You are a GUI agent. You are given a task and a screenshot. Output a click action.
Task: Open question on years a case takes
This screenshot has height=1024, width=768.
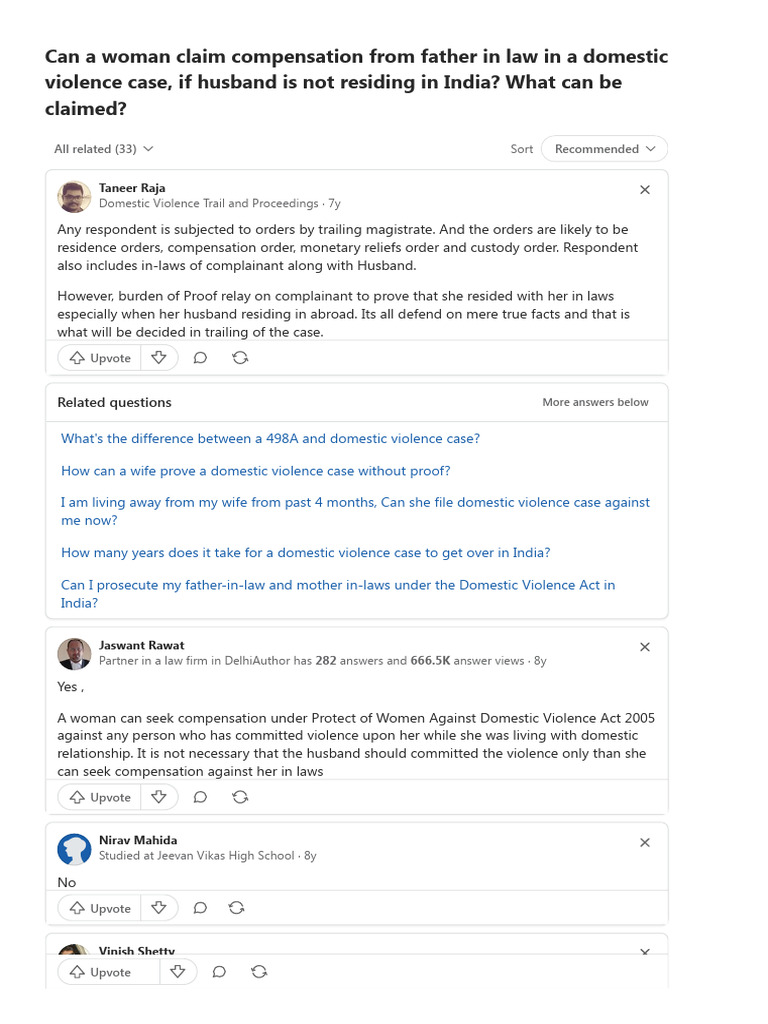coord(306,552)
